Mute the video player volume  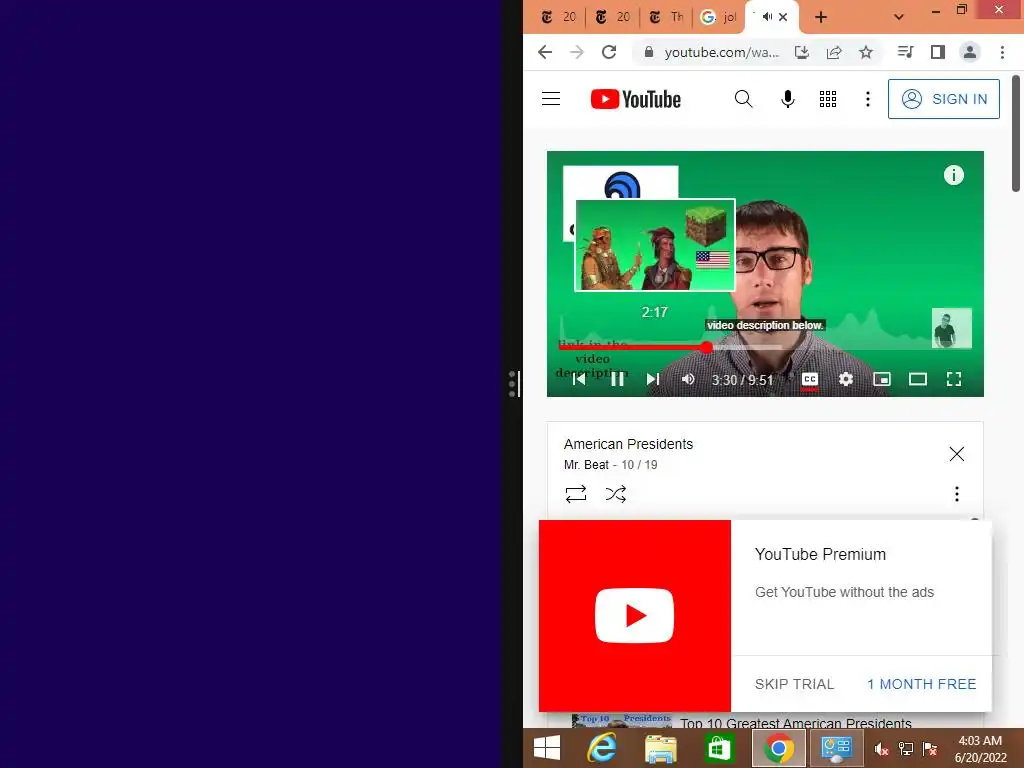pyautogui.click(x=688, y=379)
